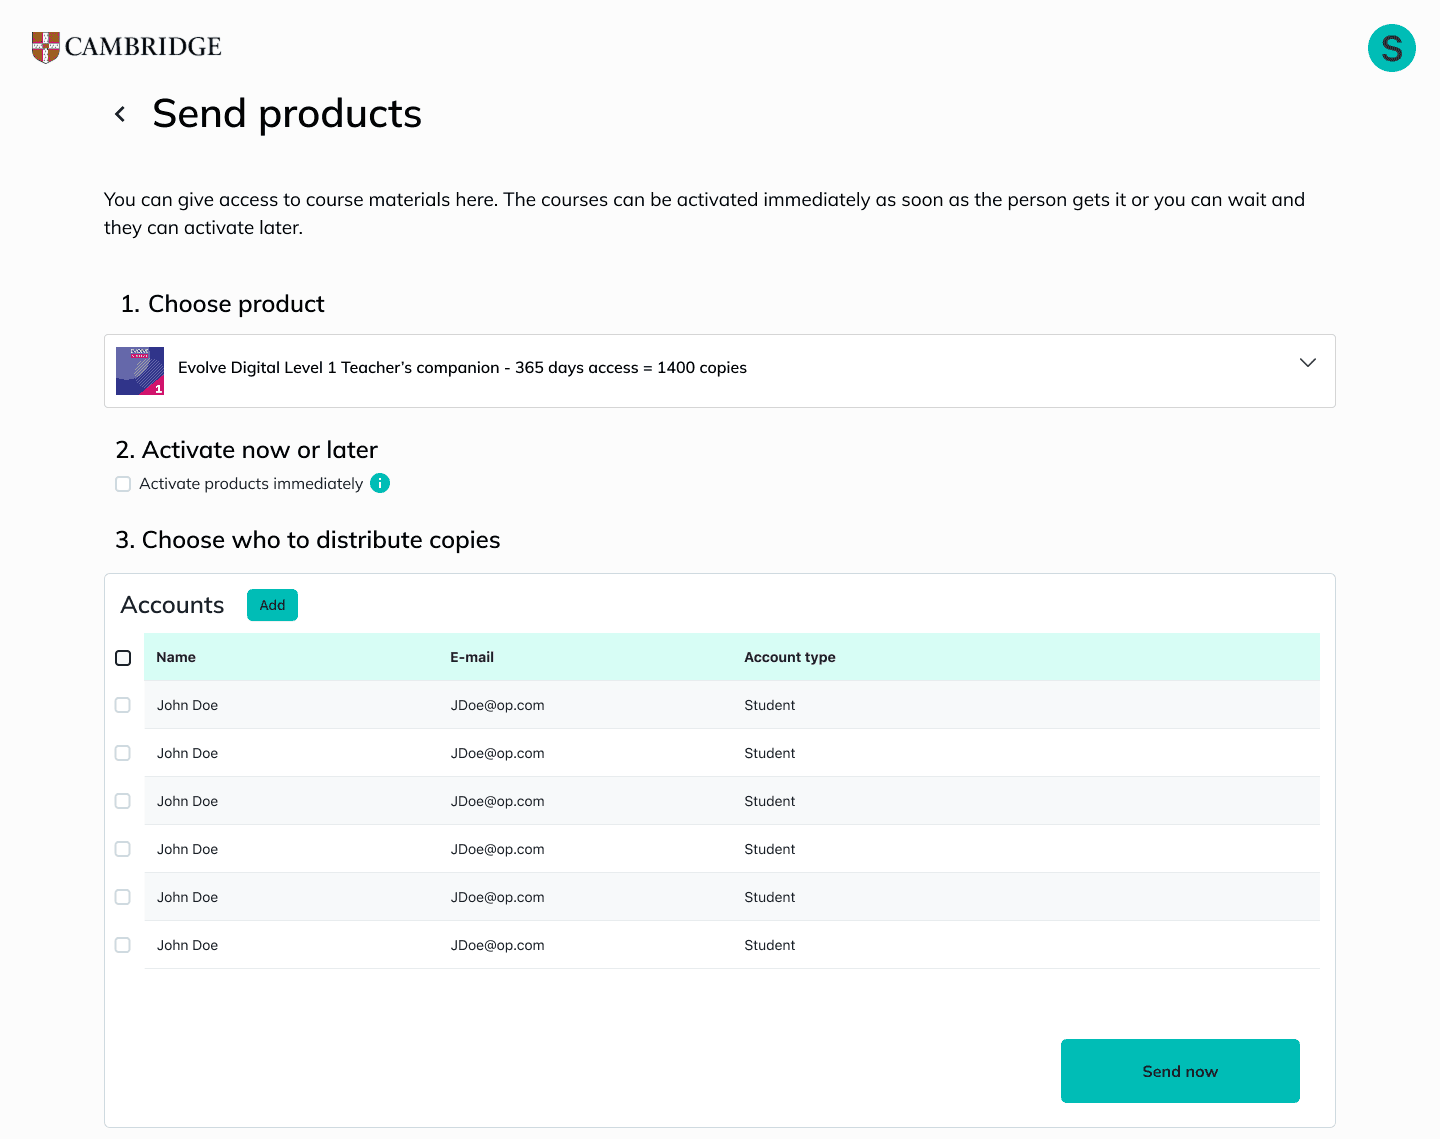This screenshot has width=1440, height=1139.
Task: Check the third John Doe row checkbox
Action: tap(123, 801)
